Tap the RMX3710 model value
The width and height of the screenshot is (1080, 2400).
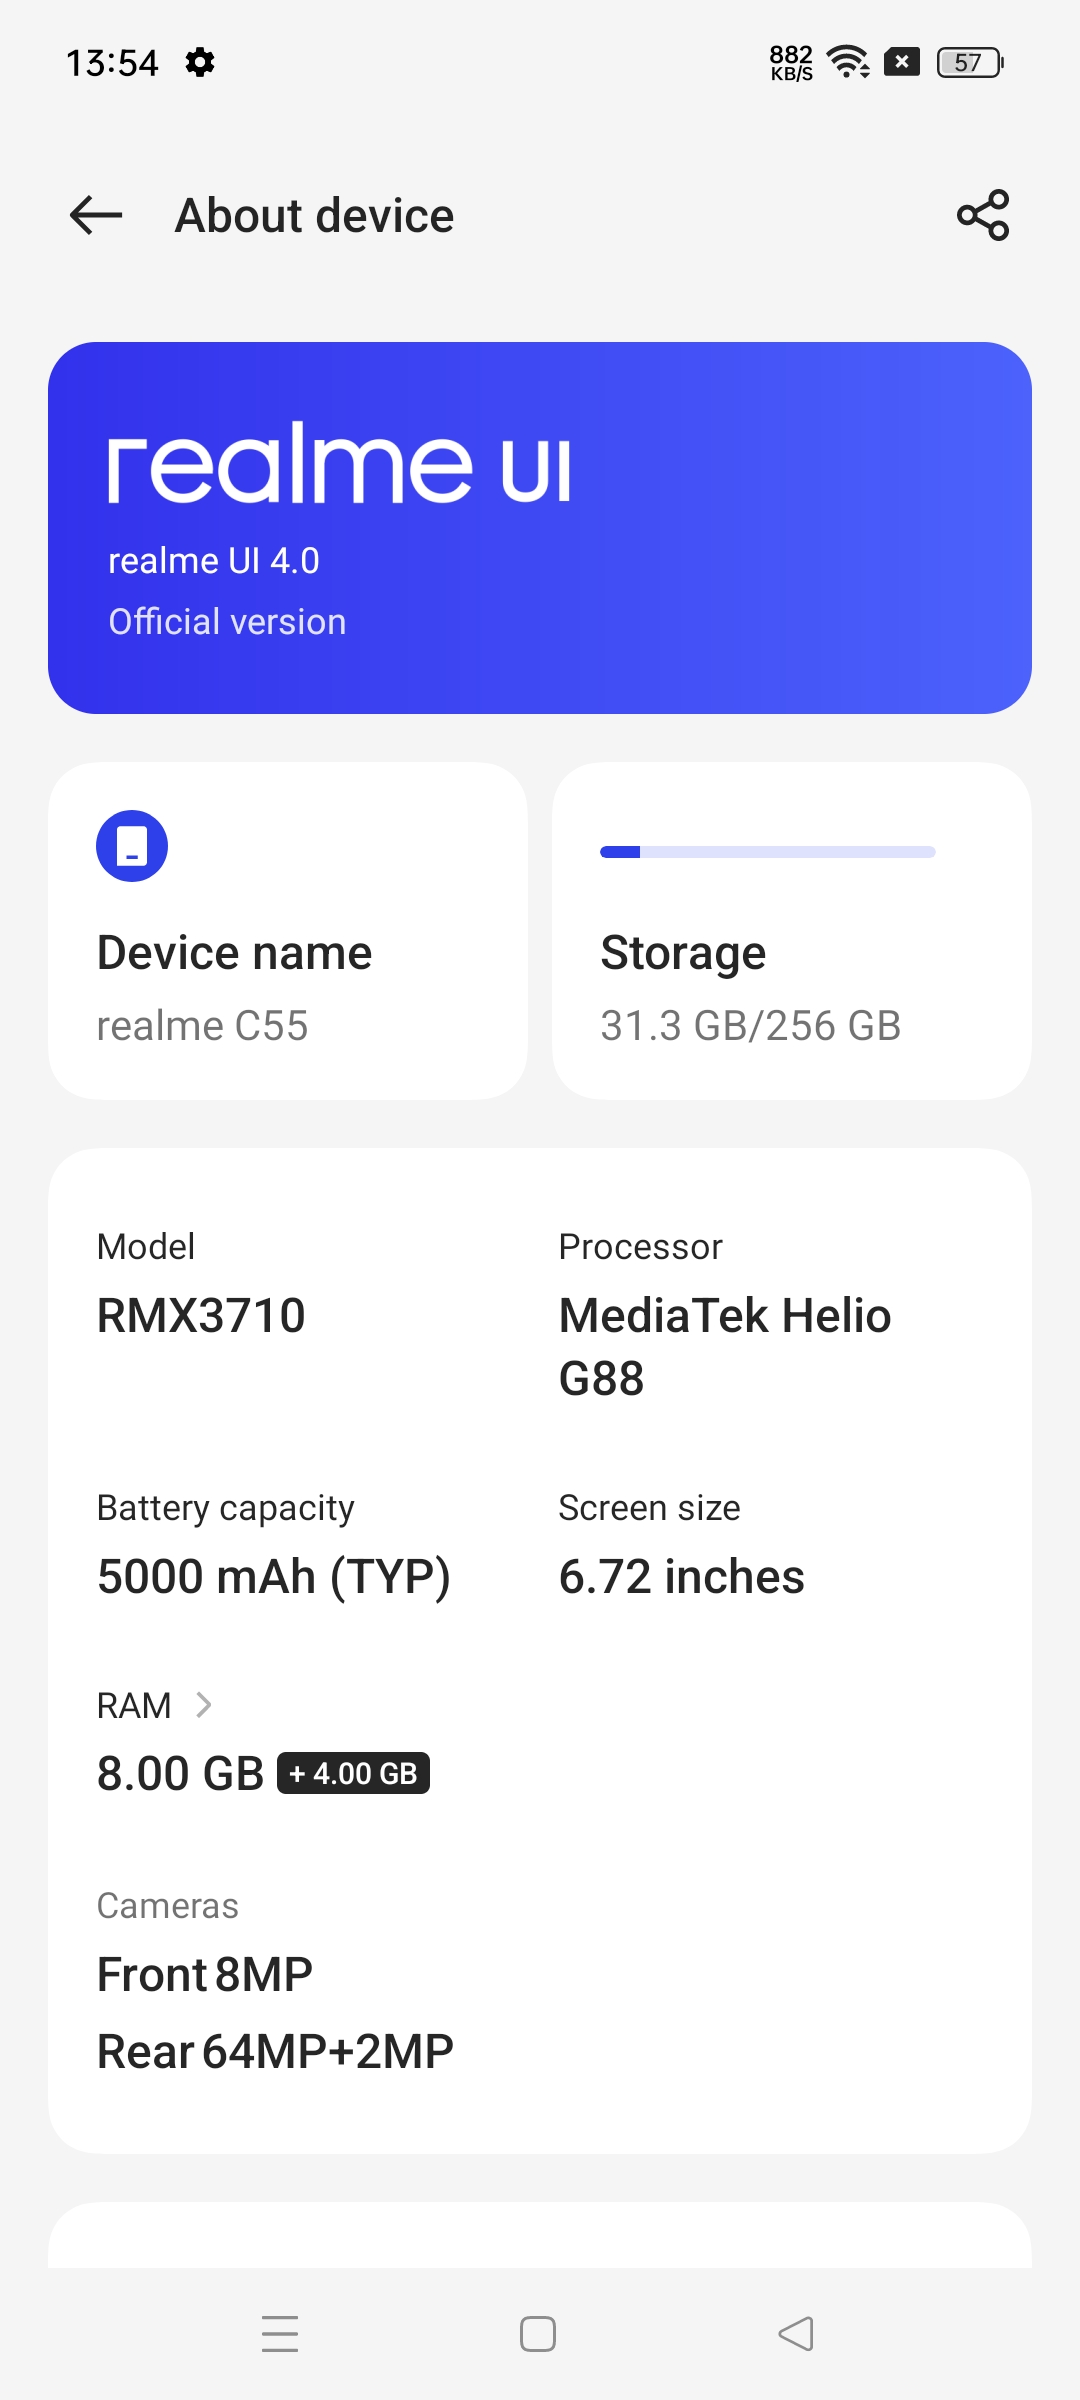[201, 1315]
